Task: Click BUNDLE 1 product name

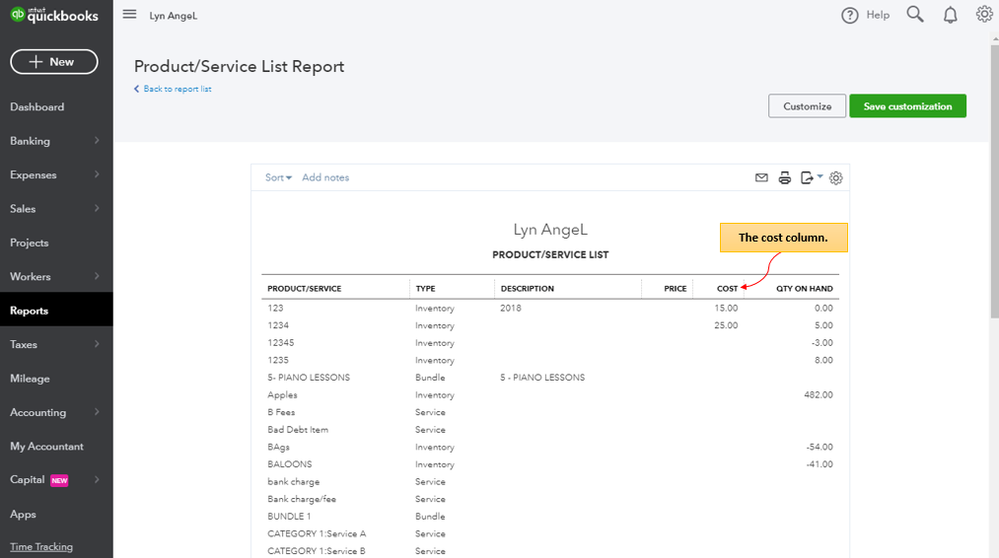Action: 289,517
